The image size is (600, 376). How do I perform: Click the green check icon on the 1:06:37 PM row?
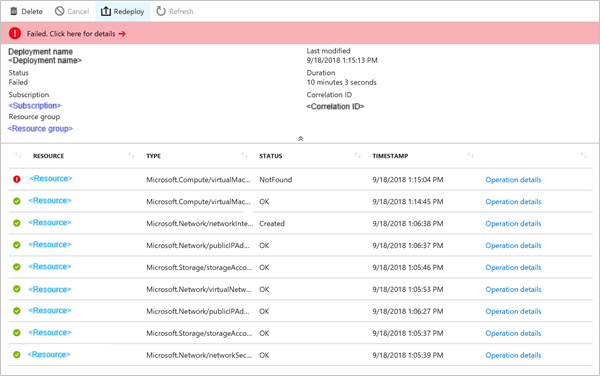tap(17, 245)
